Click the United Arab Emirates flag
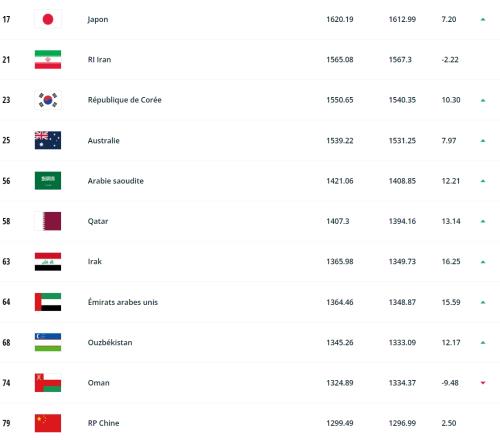Viewport: 500px width, 440px height. tap(48, 302)
